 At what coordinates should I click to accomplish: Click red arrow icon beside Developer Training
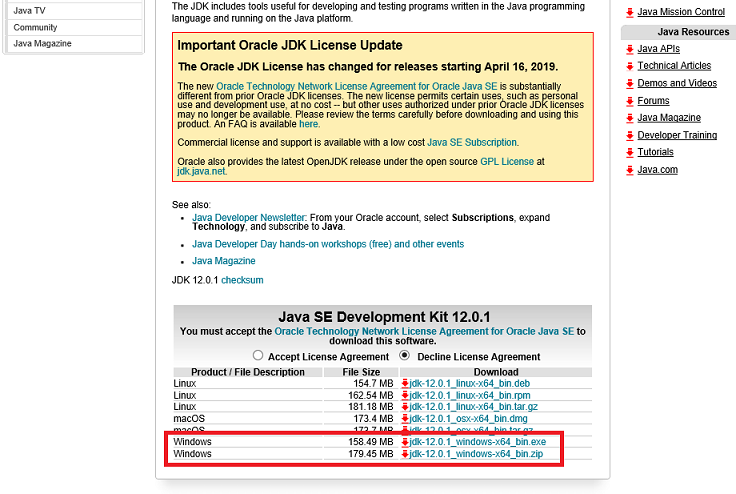click(x=630, y=135)
